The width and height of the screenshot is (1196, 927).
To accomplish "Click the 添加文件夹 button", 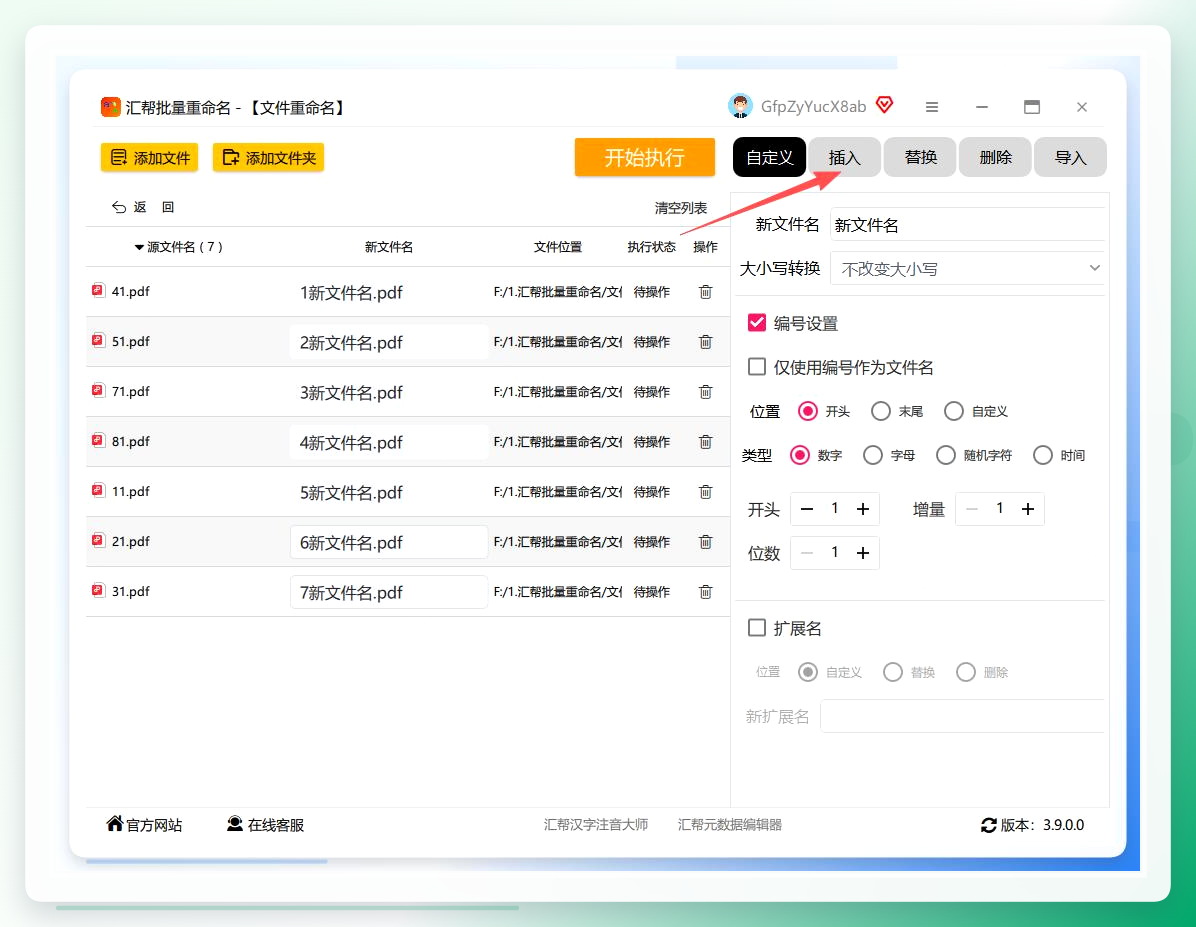I will click(268, 157).
